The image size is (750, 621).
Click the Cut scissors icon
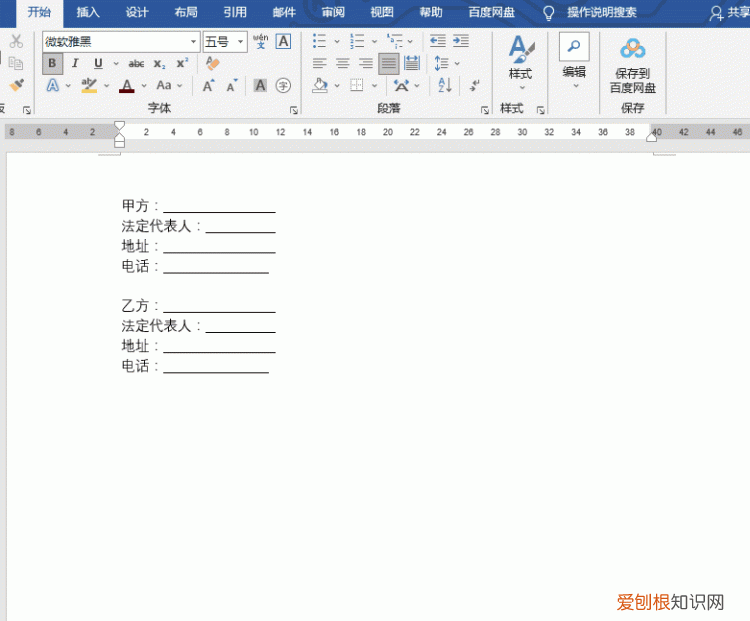(16, 42)
